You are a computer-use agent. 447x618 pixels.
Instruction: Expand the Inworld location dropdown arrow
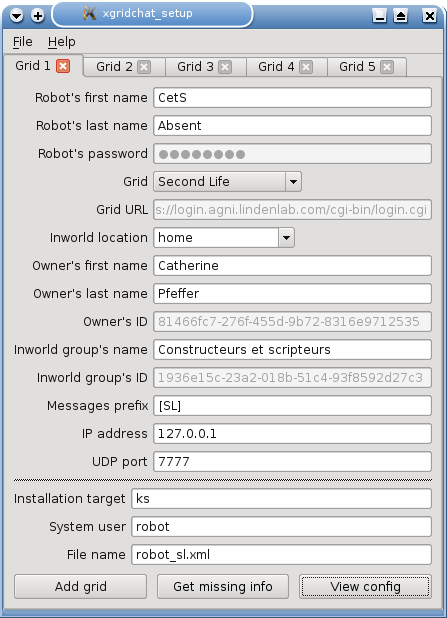pyautogui.click(x=287, y=238)
